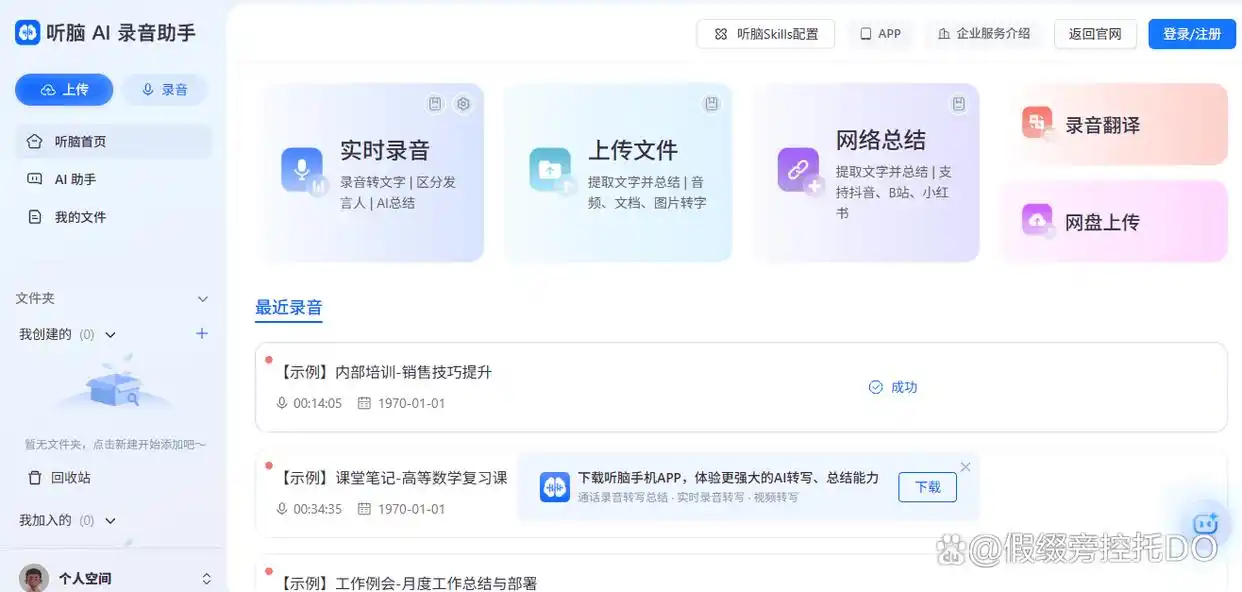Click the trash icon beside 回收站
1242x592 pixels.
[x=35, y=478]
